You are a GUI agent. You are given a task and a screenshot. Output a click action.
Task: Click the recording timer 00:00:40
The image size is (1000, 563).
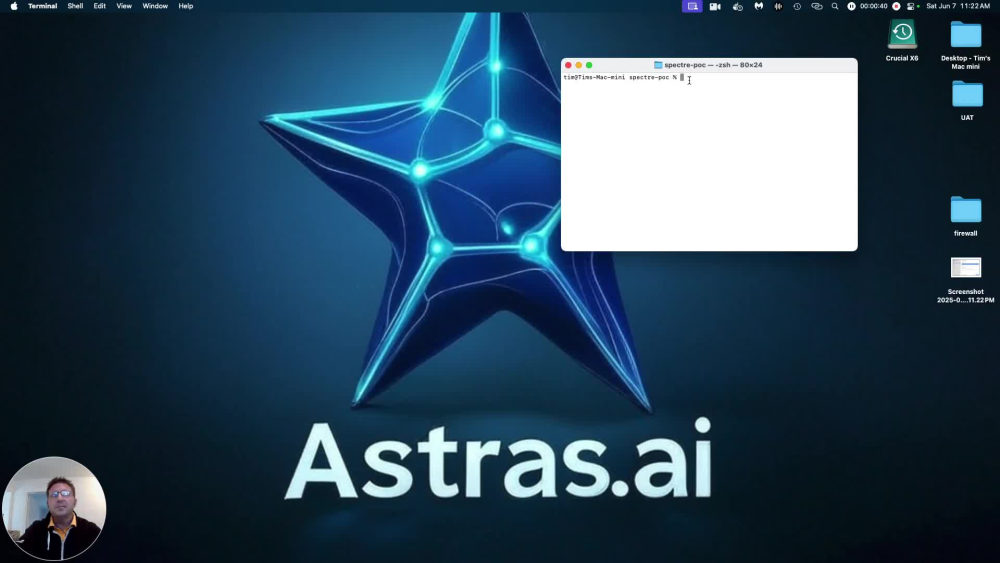tap(874, 6)
